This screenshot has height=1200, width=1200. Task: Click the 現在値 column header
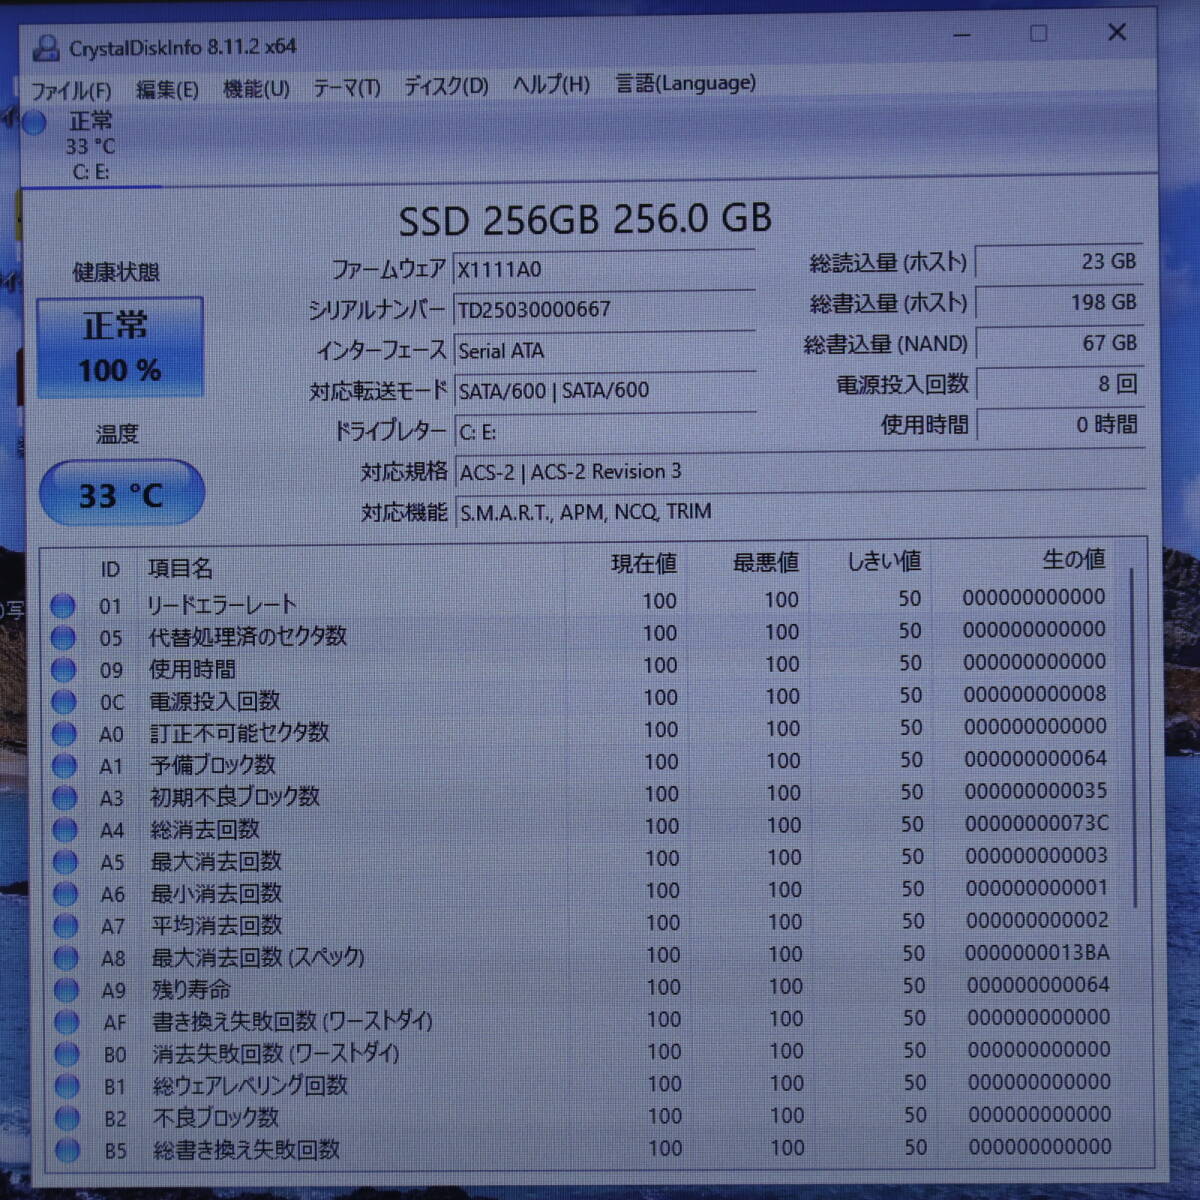pos(644,564)
